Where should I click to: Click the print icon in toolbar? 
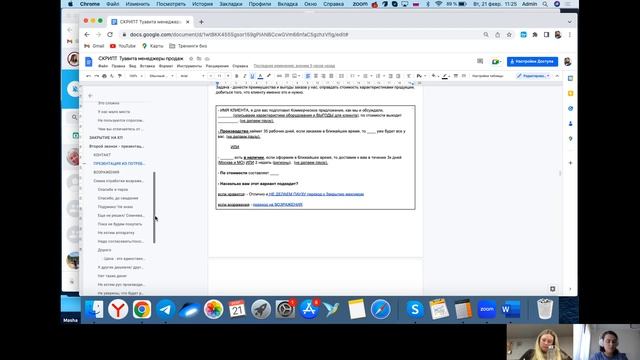tap(104, 76)
